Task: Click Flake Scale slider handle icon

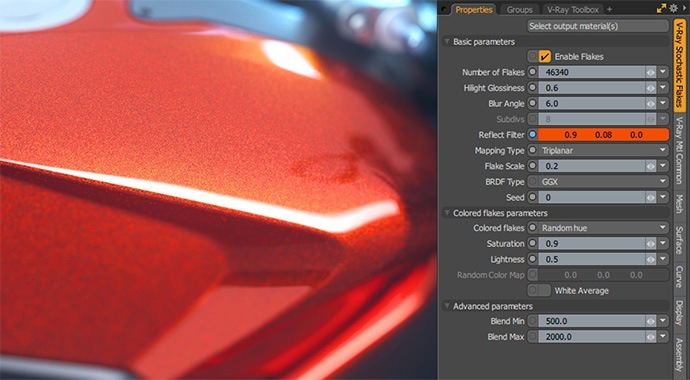Action: [651, 166]
